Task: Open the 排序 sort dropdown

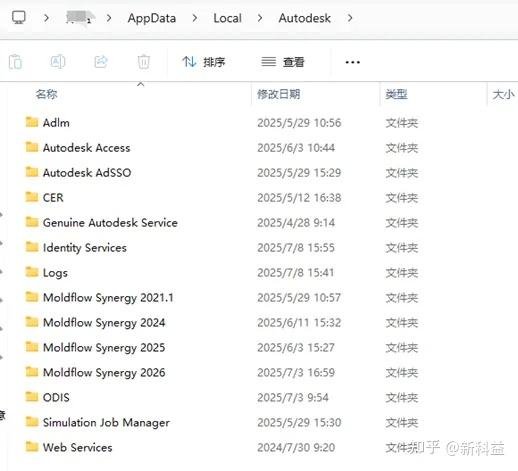Action: coord(204,62)
